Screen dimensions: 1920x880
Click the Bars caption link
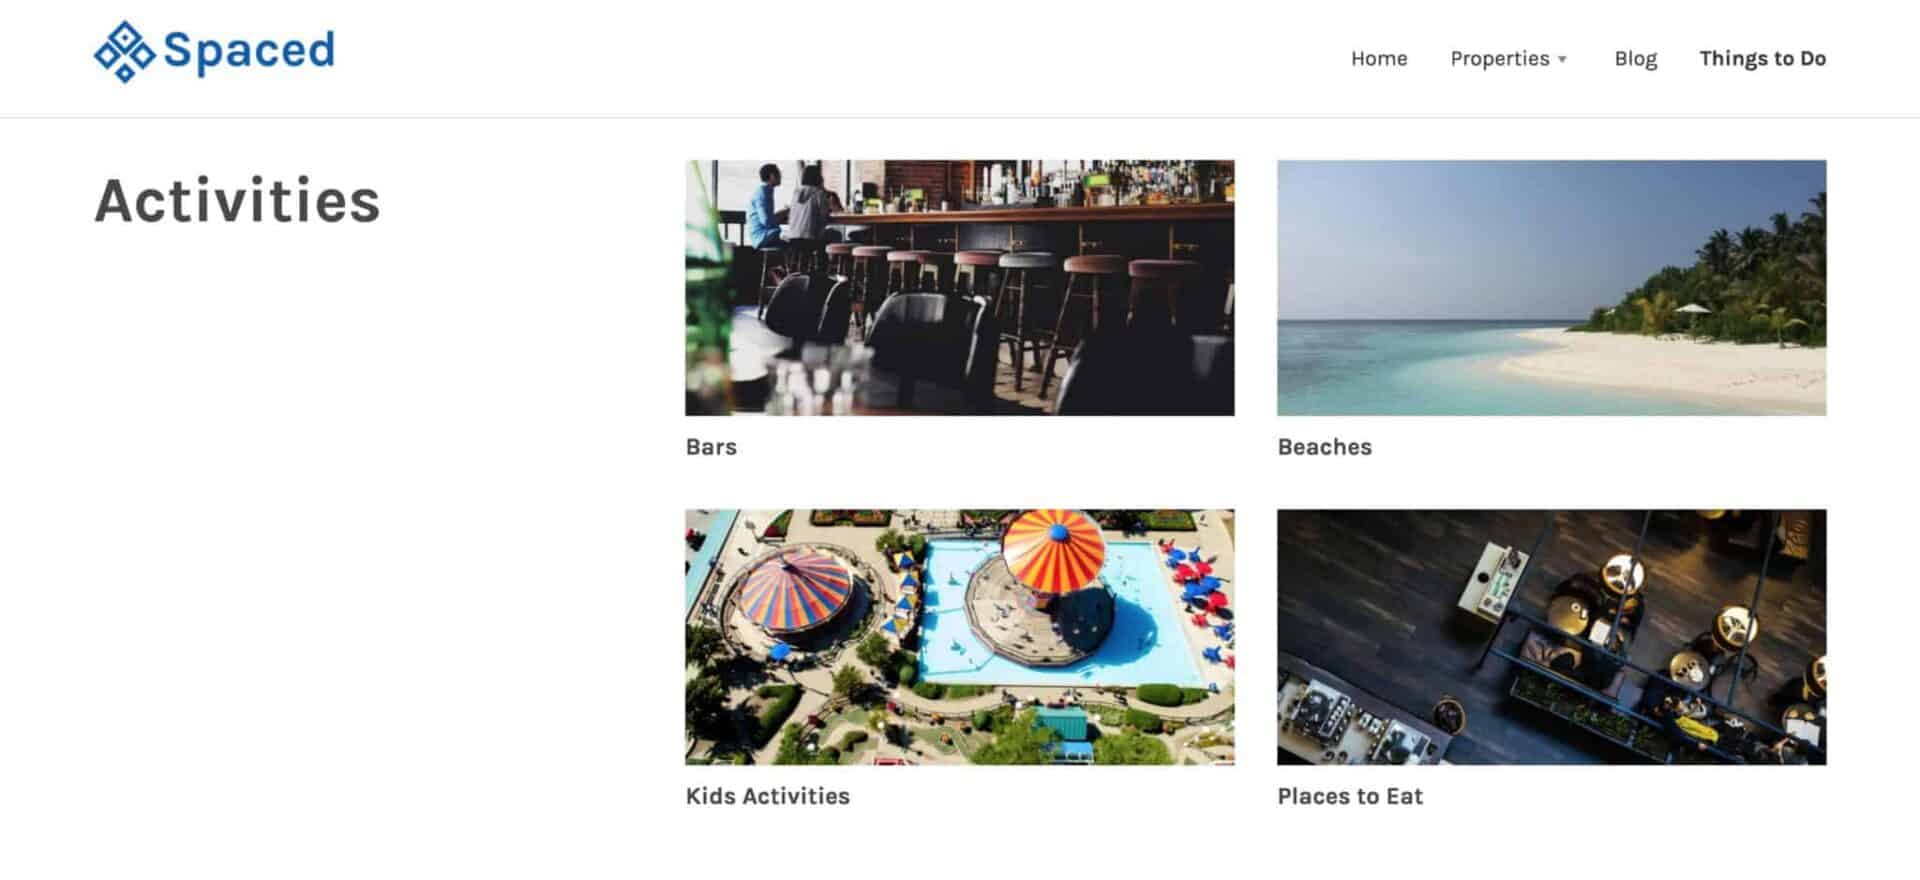pos(711,447)
